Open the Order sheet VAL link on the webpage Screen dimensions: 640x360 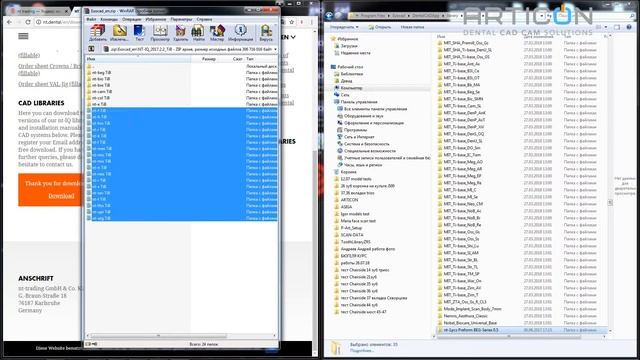49,84
